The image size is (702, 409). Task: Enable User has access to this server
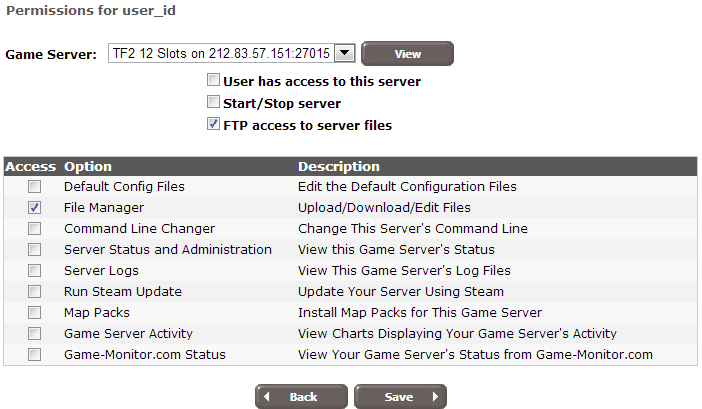click(x=213, y=81)
